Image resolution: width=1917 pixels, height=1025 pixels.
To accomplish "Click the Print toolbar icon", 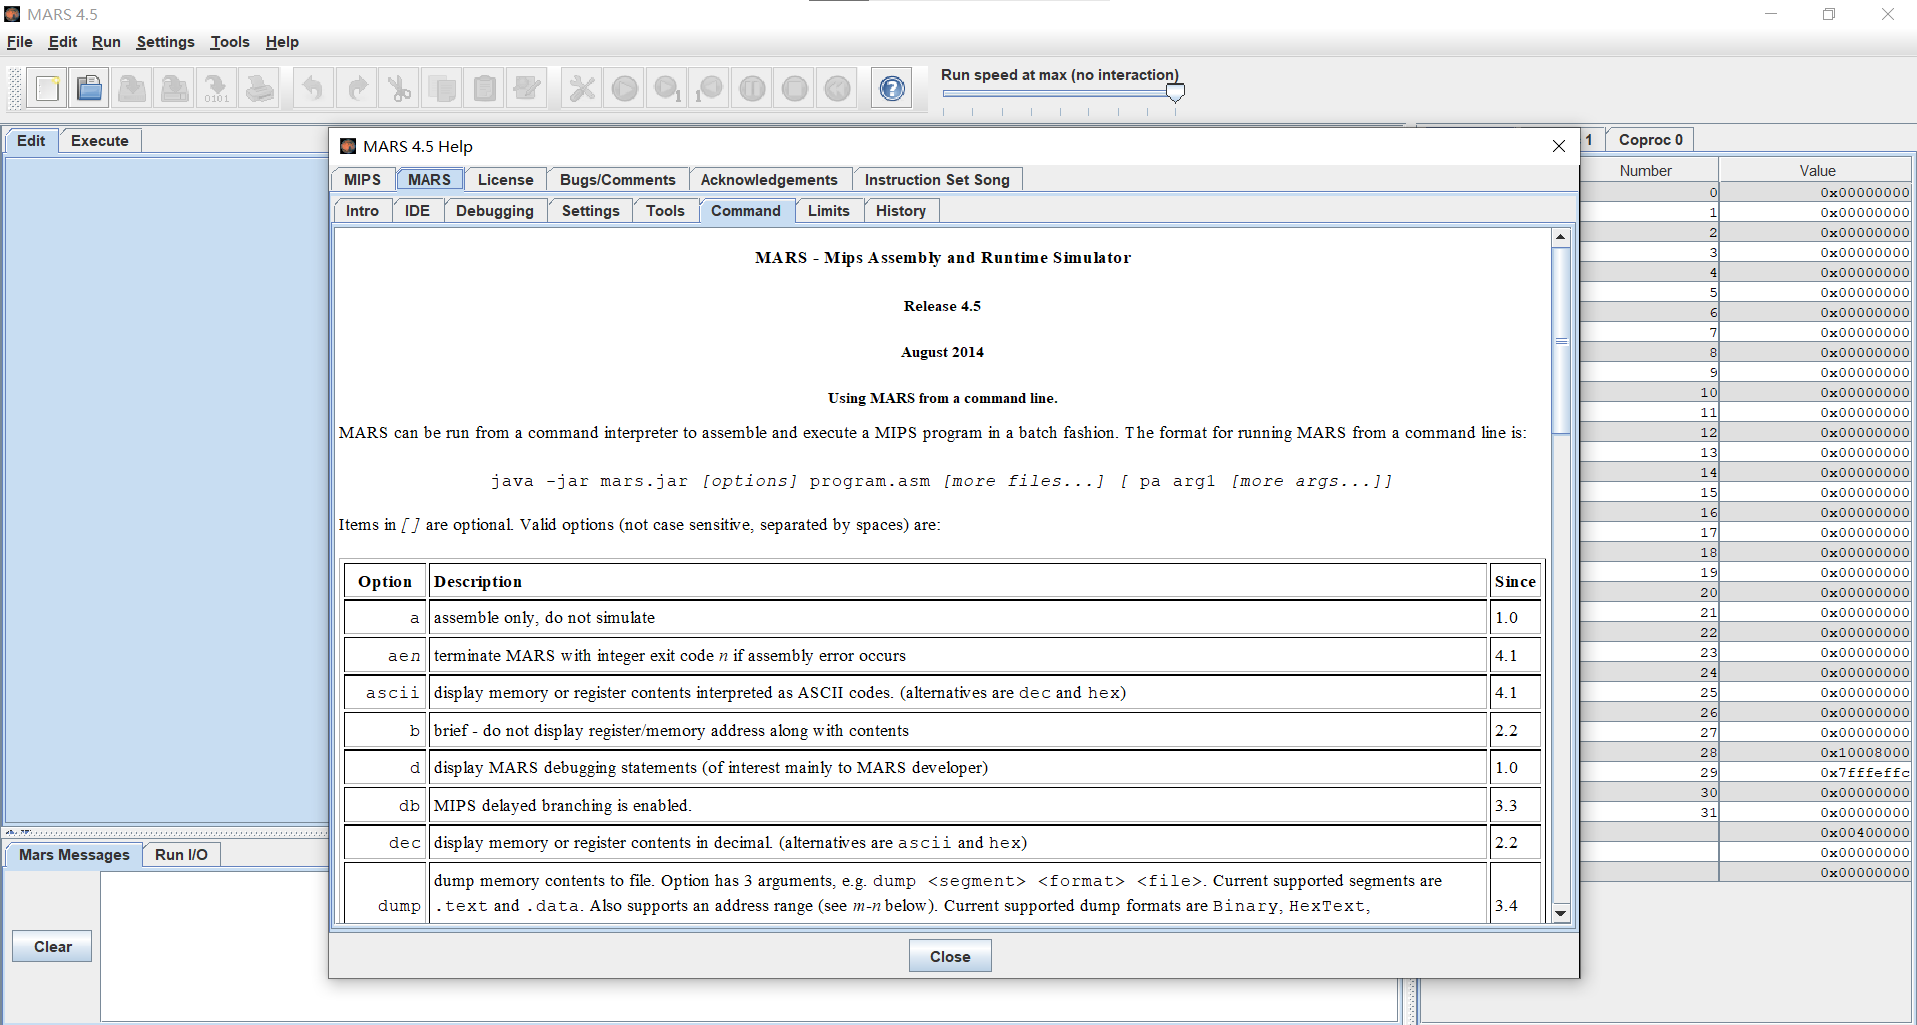I will pyautogui.click(x=259, y=89).
